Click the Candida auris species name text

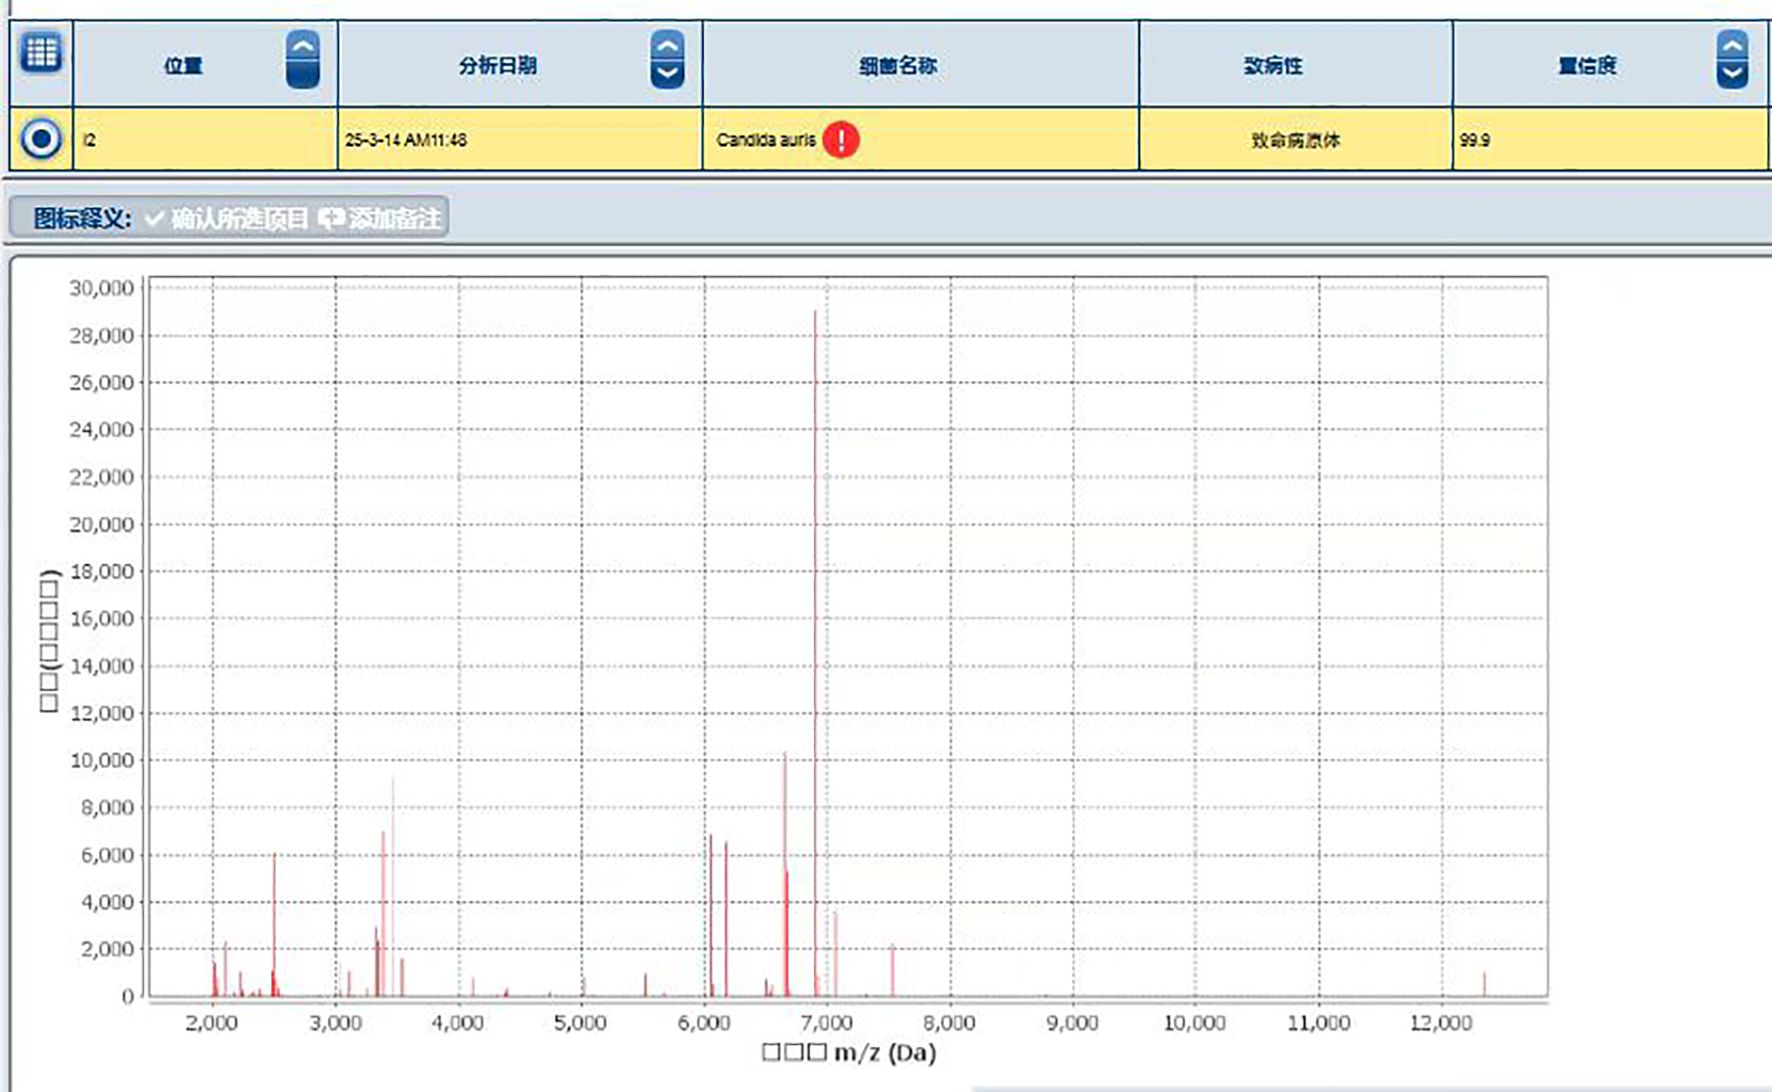[766, 139]
